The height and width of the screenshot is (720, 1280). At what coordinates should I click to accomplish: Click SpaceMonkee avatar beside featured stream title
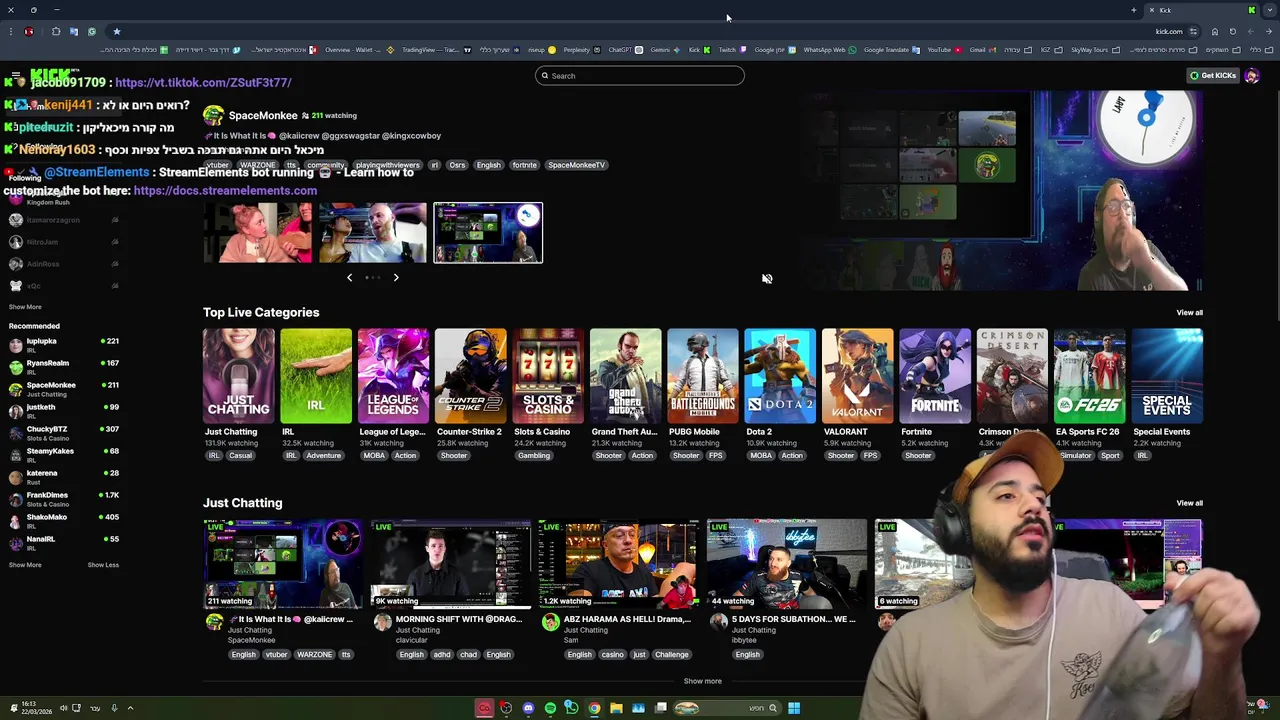[x=213, y=116]
